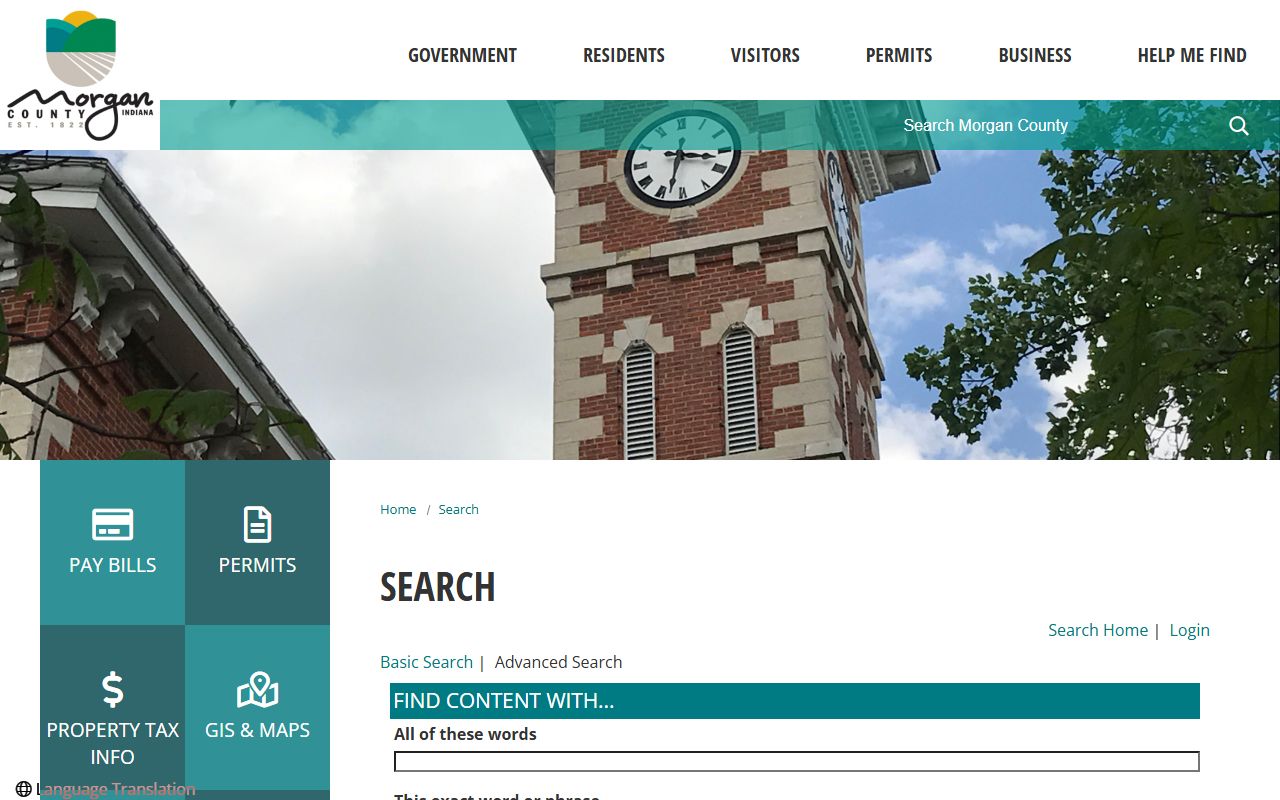The image size is (1280, 800).
Task: Click the search magnifier icon
Action: [x=1239, y=125]
